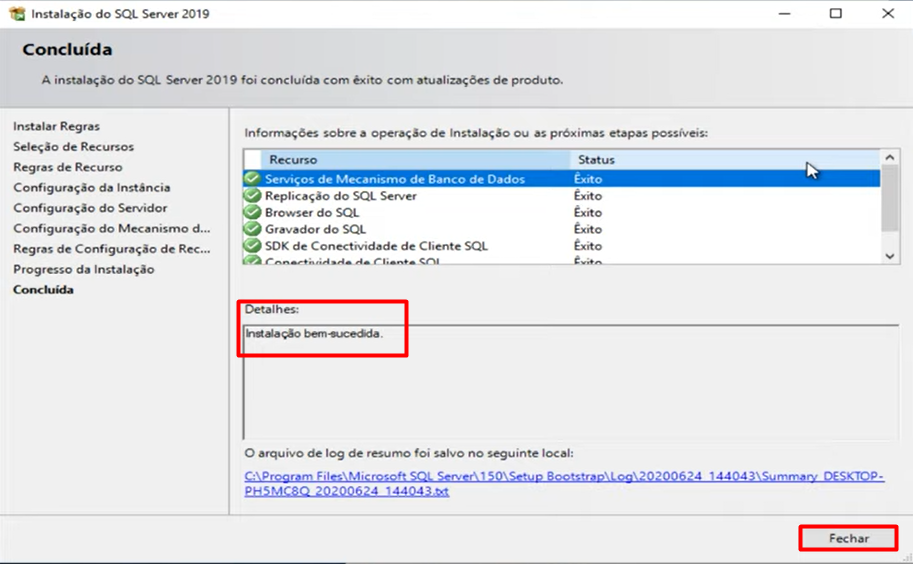The image size is (913, 564).
Task: Click Êxito status of Gravador do SQL
Action: coord(588,229)
